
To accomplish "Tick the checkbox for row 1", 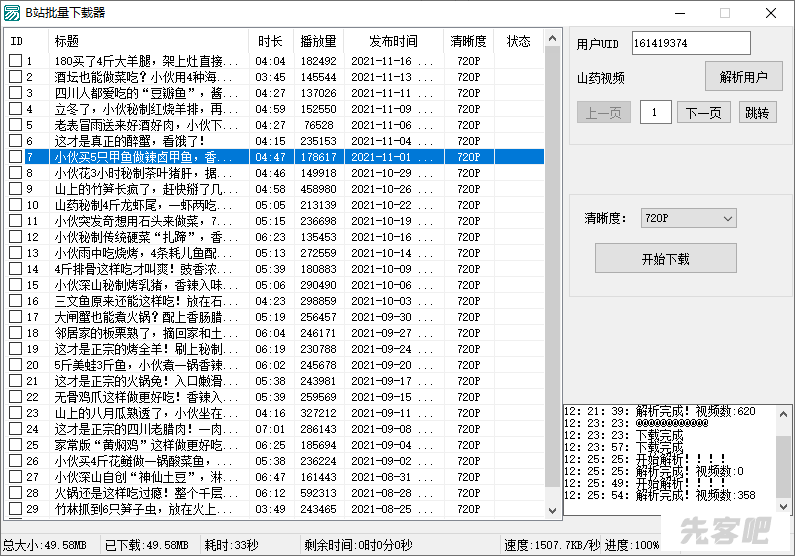I will click(x=15, y=61).
